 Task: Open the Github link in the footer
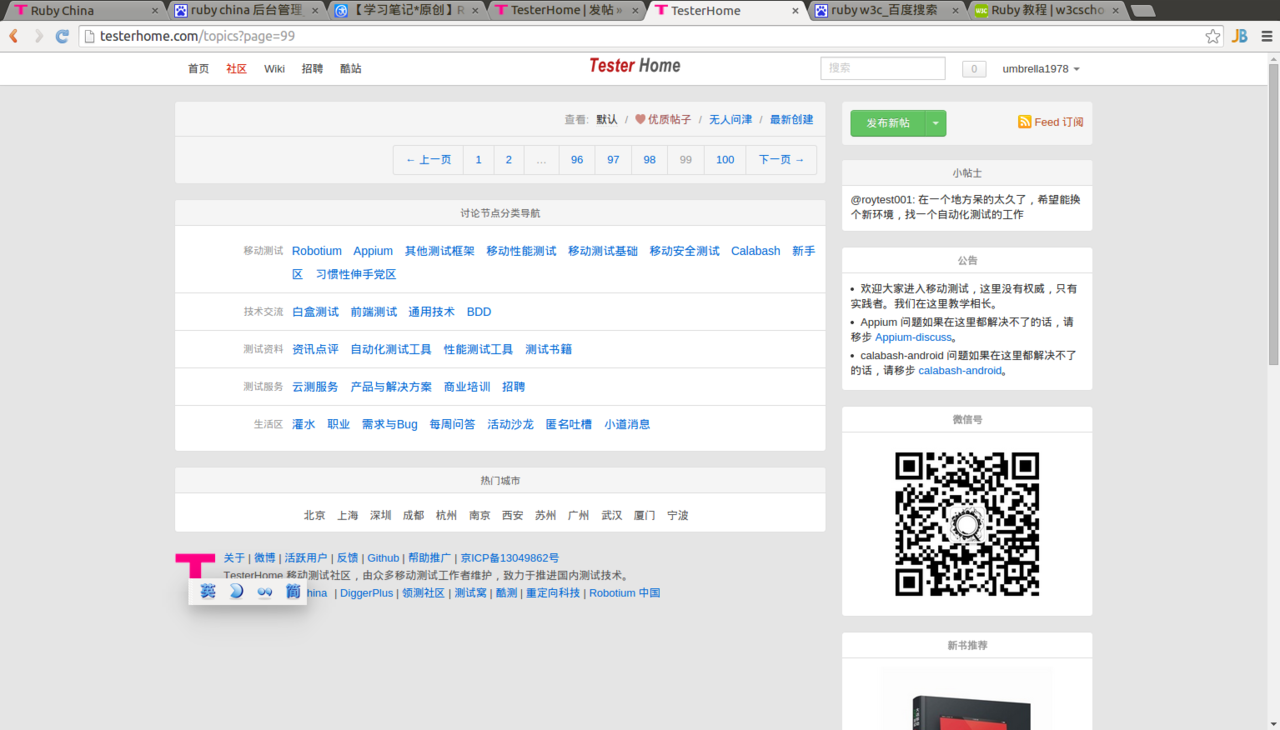pos(383,557)
